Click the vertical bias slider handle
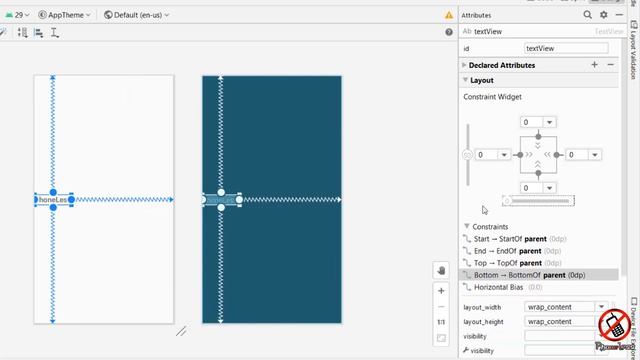Viewport: 640px width, 360px height. [x=467, y=155]
